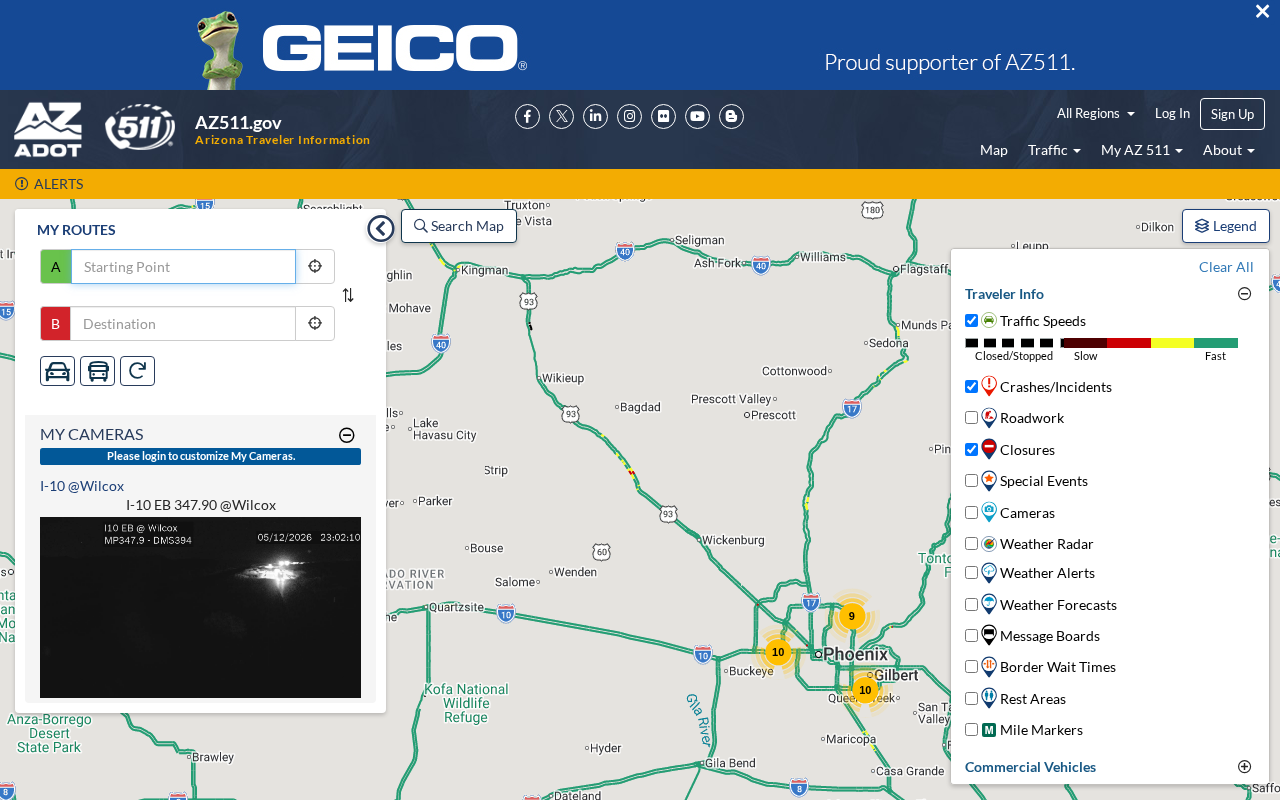Click the ADOT logo
This screenshot has width=1280, height=800.
(x=48, y=129)
